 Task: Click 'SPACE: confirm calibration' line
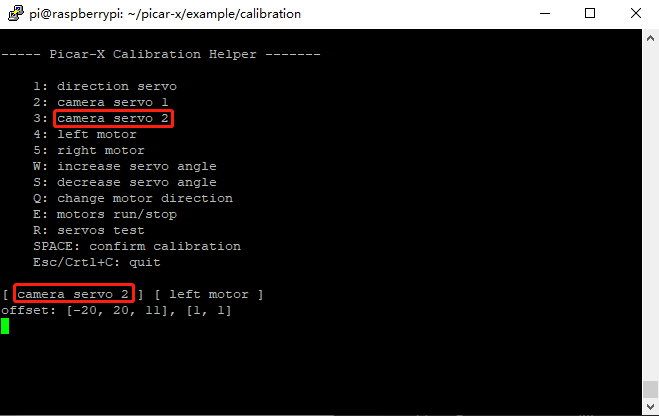[137, 246]
